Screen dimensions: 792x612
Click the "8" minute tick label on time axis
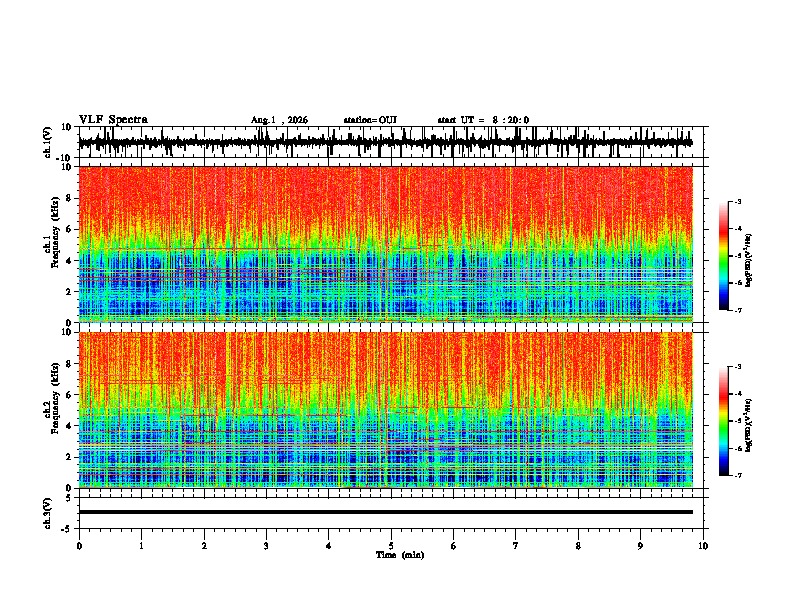[x=578, y=546]
